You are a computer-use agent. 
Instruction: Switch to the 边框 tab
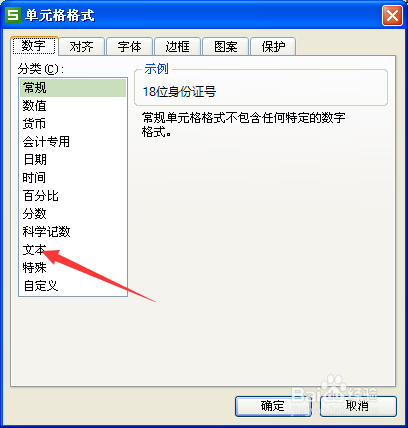coord(177,47)
